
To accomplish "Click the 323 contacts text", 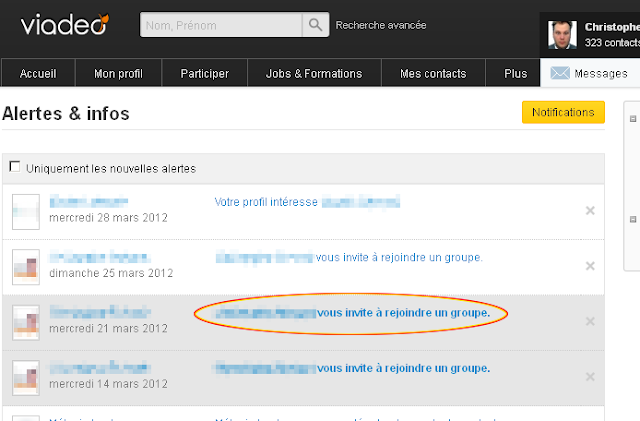I will coord(612,42).
